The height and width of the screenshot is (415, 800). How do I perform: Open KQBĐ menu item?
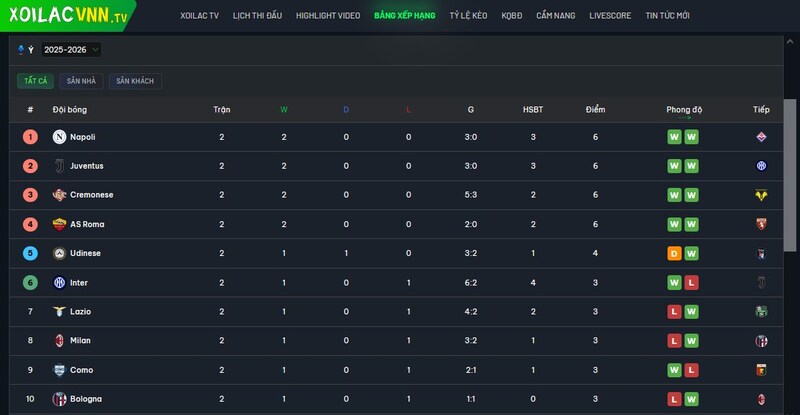[512, 16]
